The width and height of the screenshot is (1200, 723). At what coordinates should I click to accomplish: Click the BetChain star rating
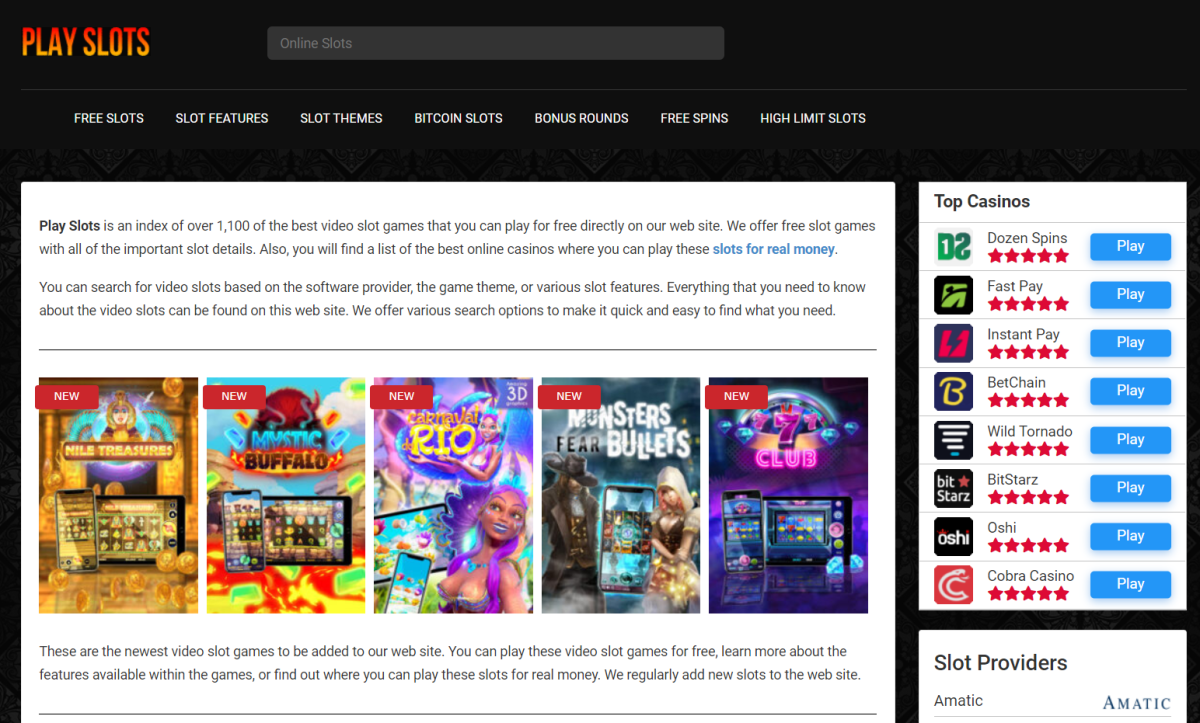pos(1028,400)
